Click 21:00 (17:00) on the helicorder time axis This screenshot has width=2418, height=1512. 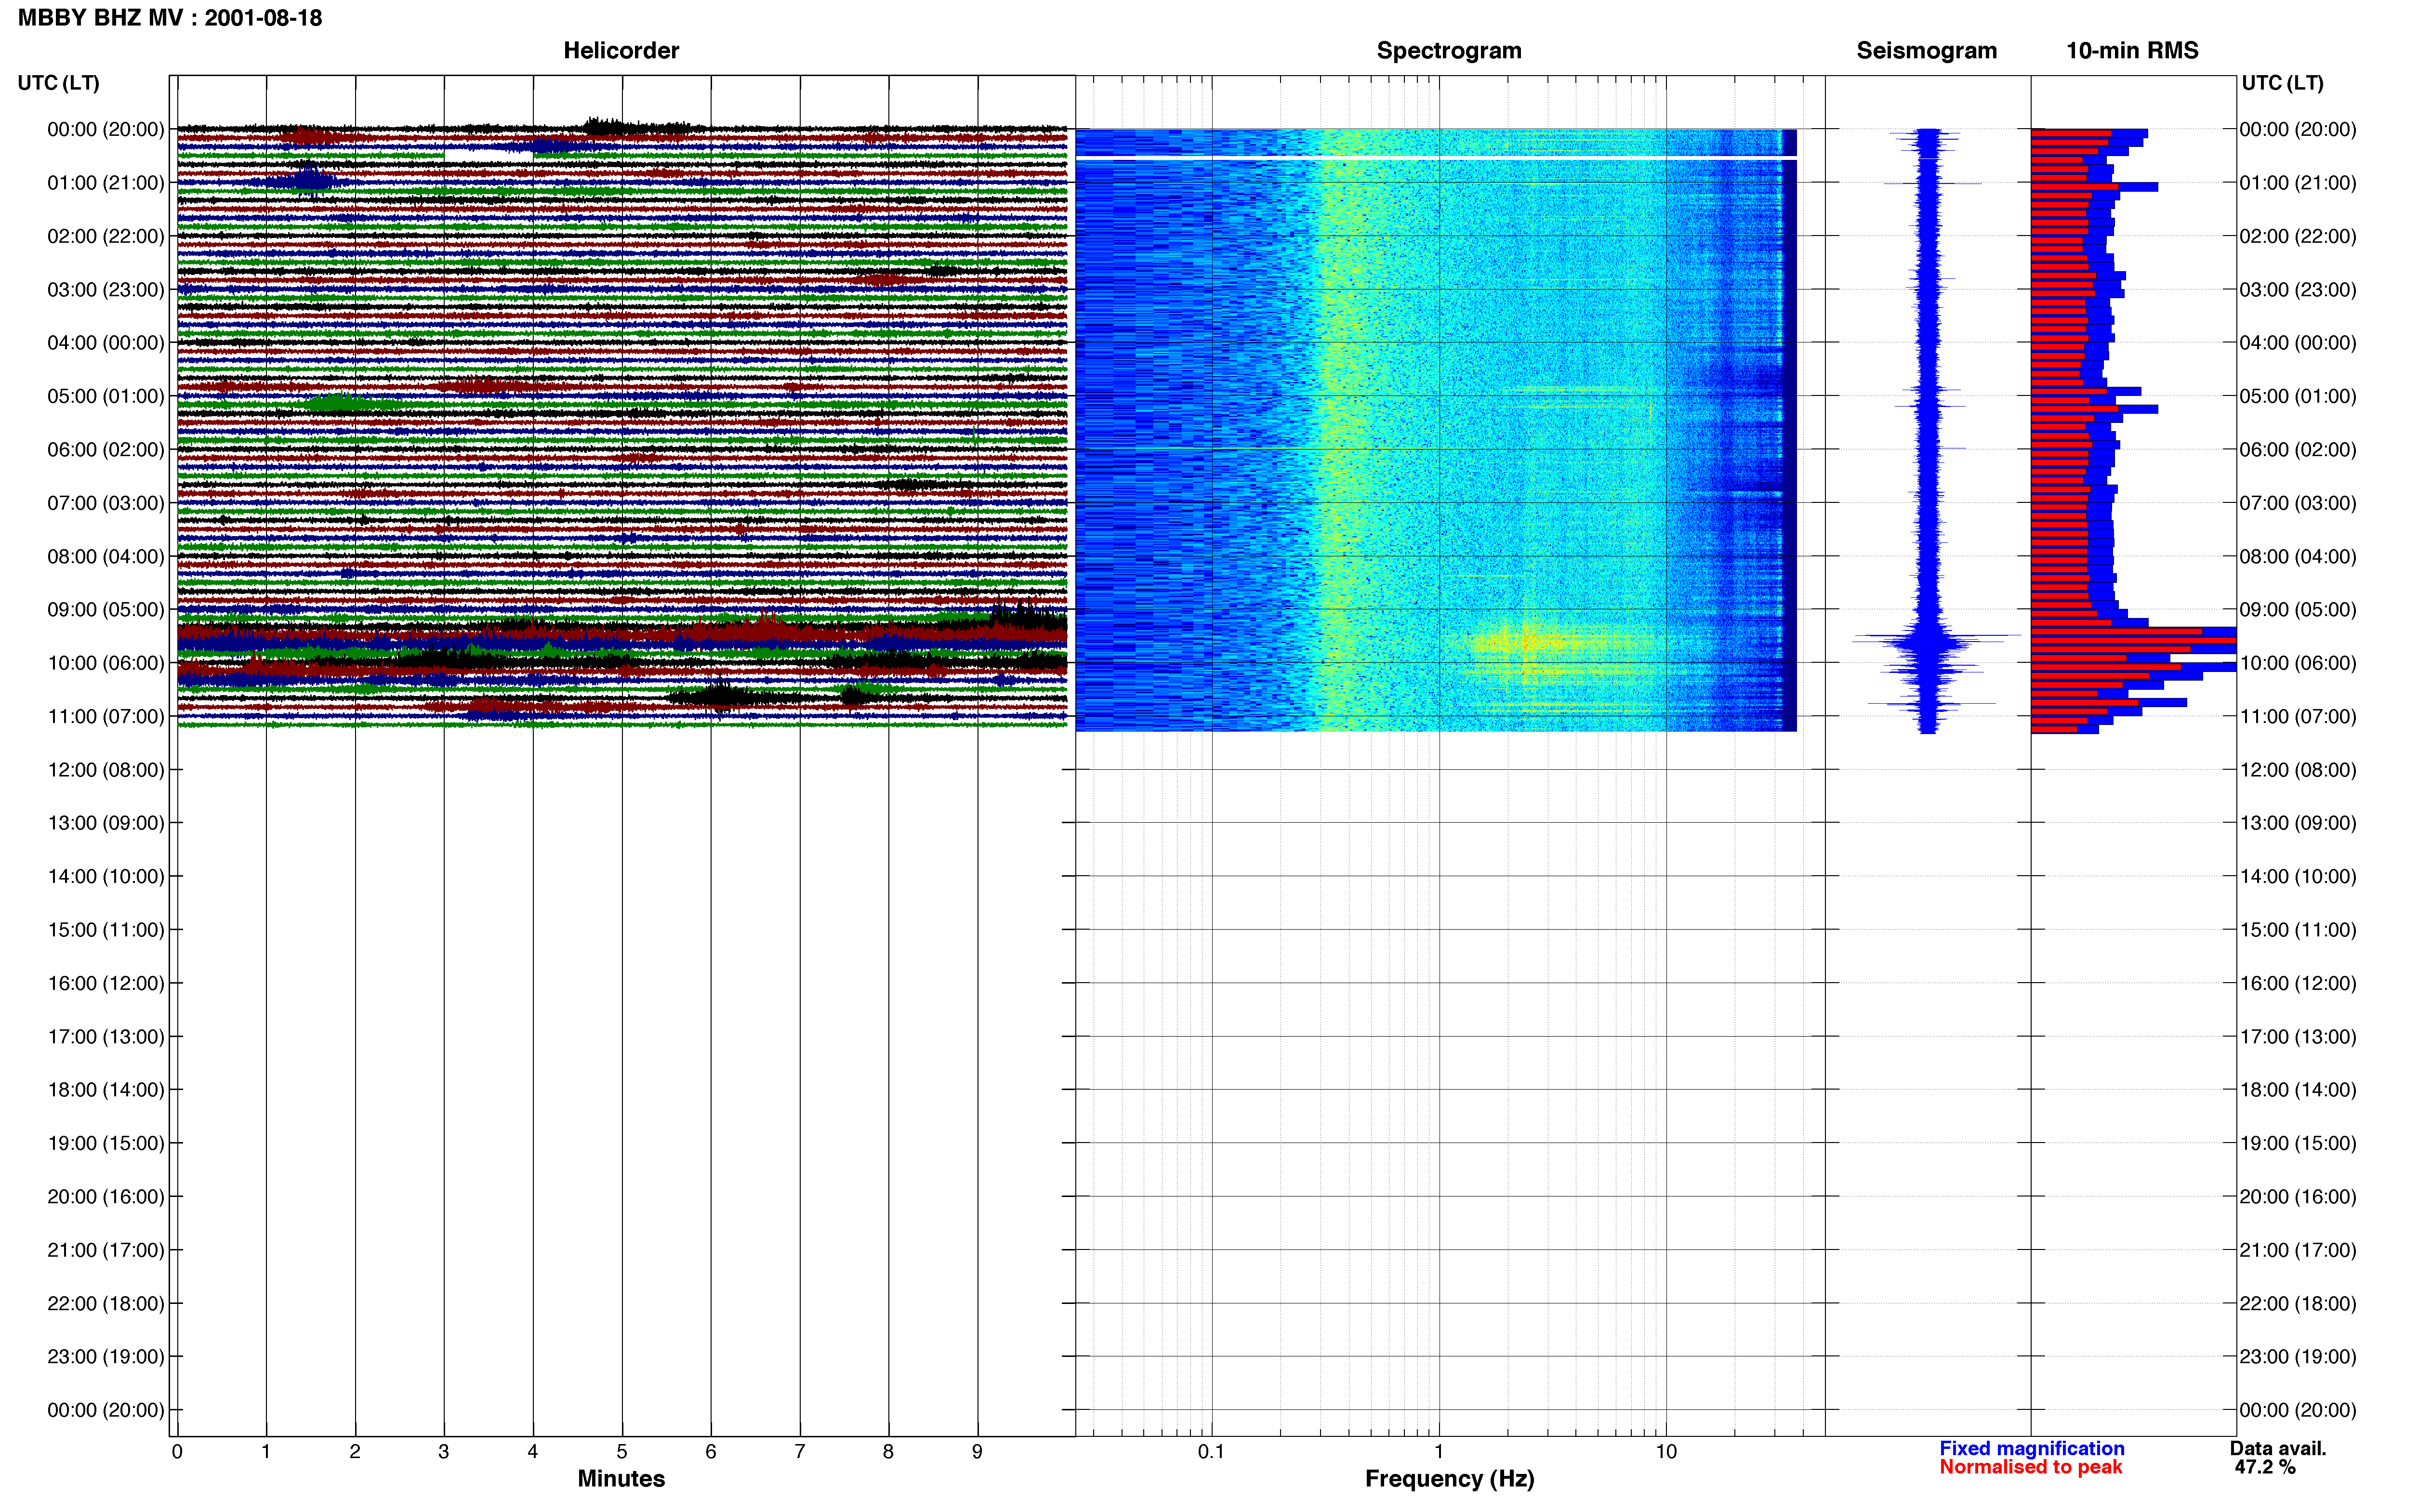click(x=106, y=1250)
